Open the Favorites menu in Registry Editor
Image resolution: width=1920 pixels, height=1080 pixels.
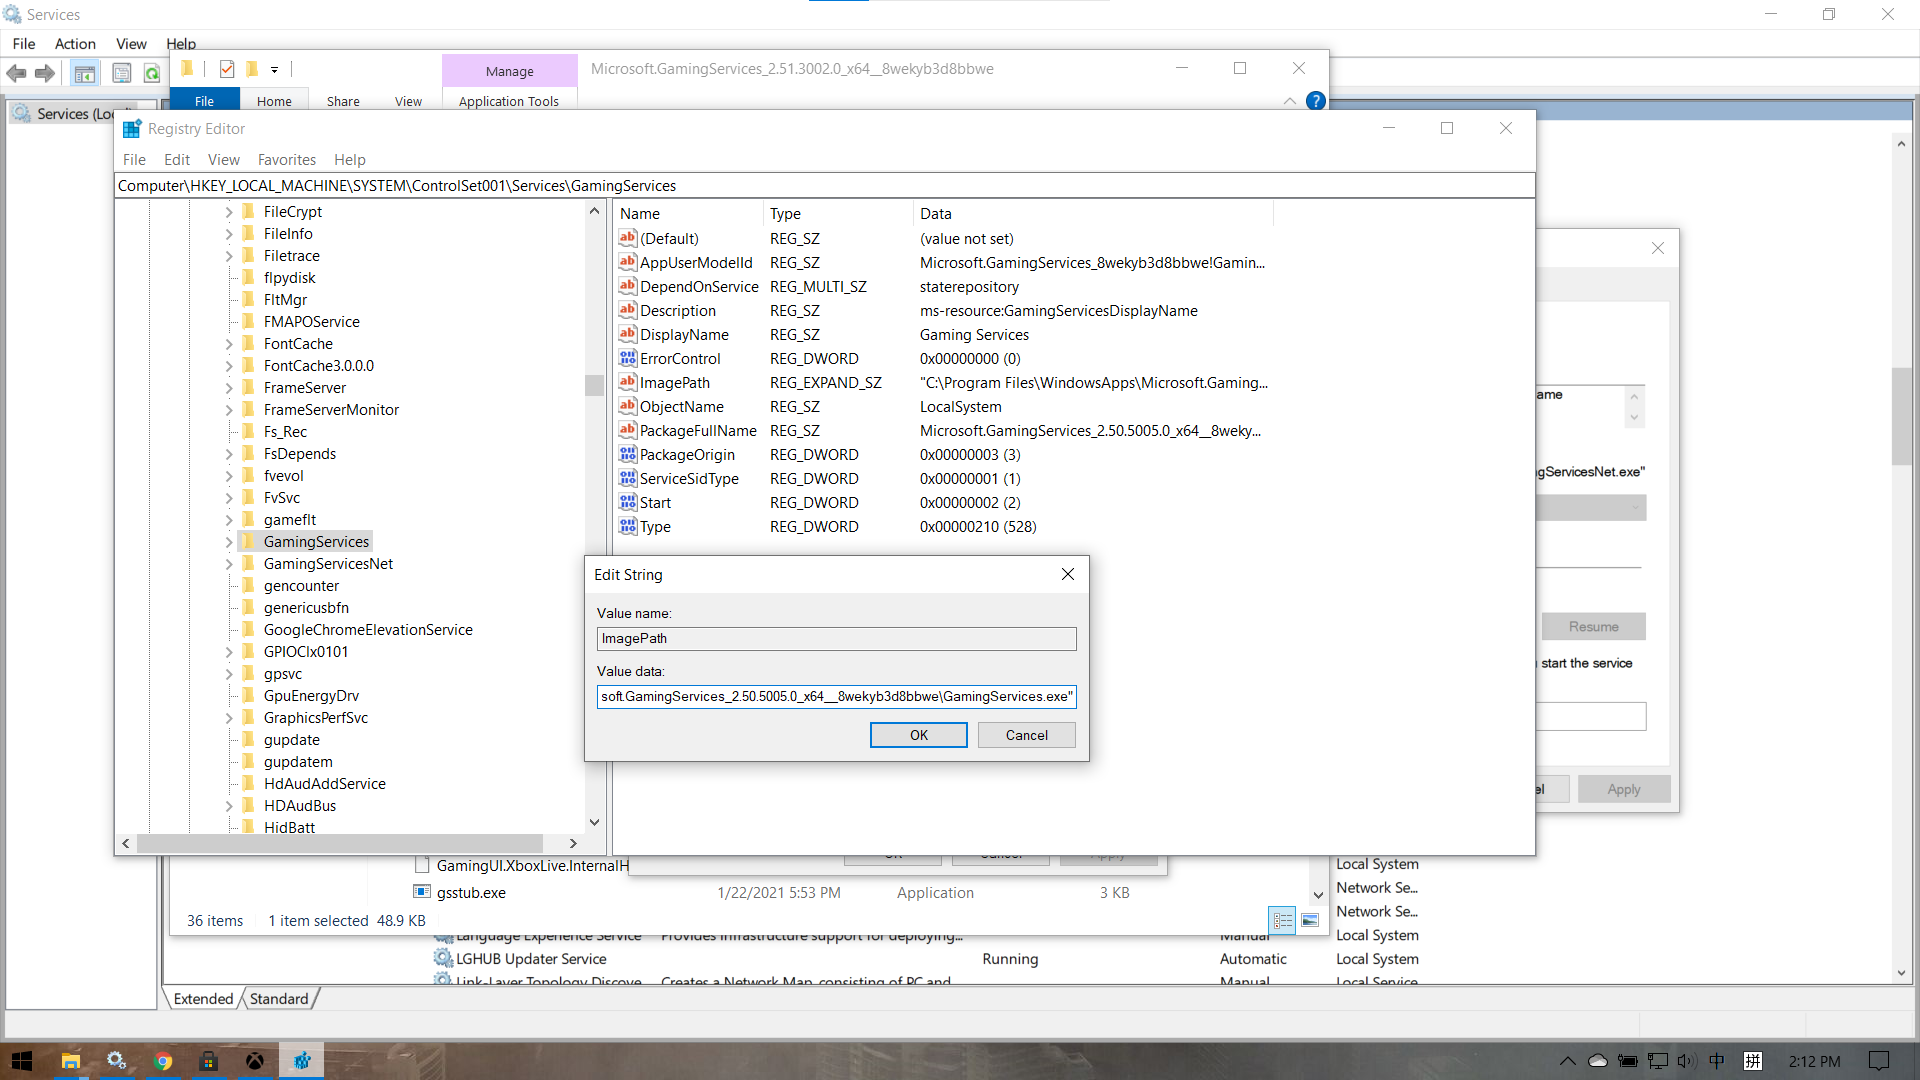pos(286,160)
